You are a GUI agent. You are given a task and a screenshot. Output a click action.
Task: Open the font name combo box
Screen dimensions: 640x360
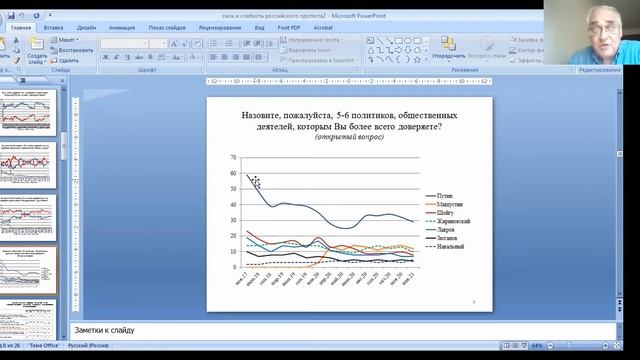pyautogui.click(x=124, y=43)
